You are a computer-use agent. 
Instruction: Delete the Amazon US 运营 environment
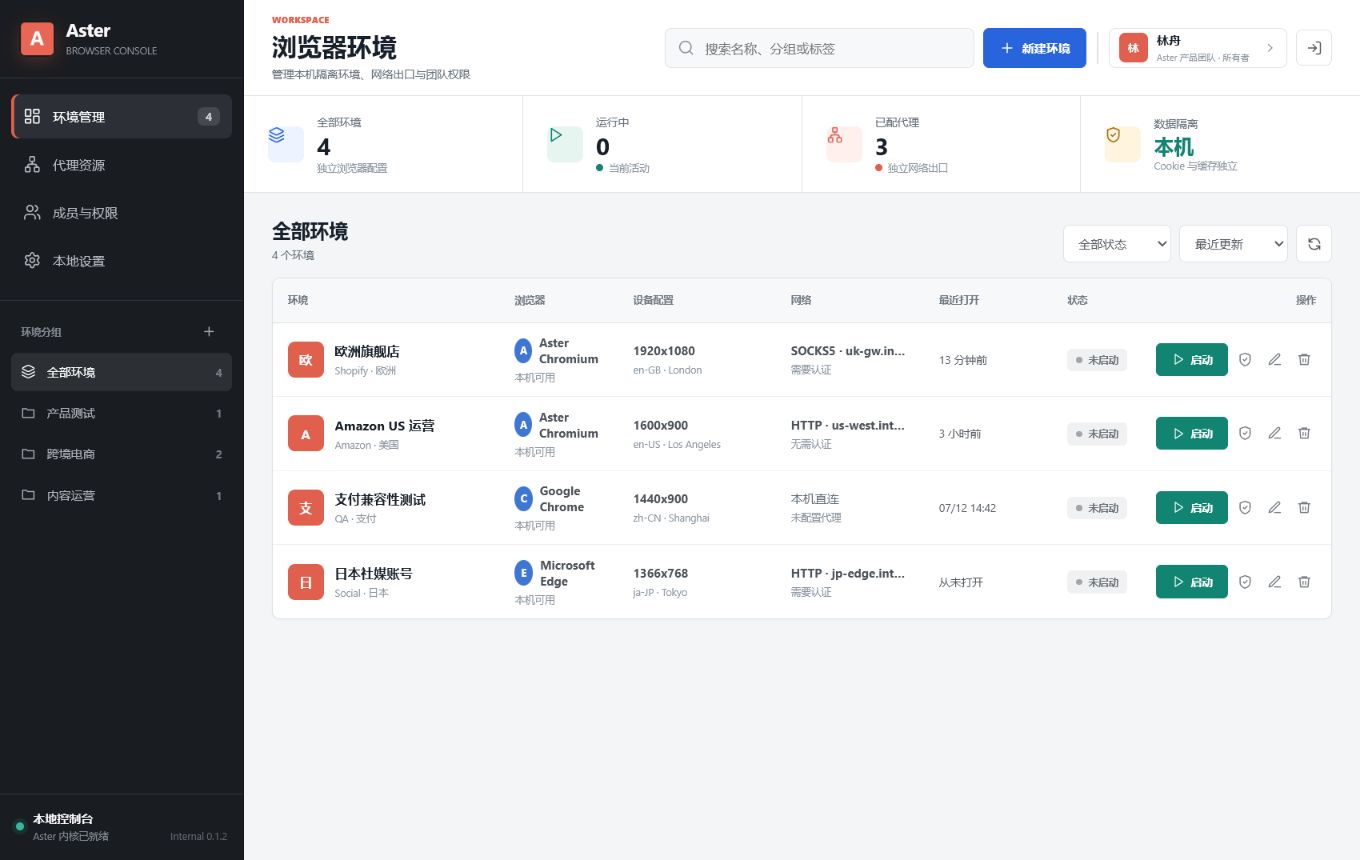pos(1304,433)
